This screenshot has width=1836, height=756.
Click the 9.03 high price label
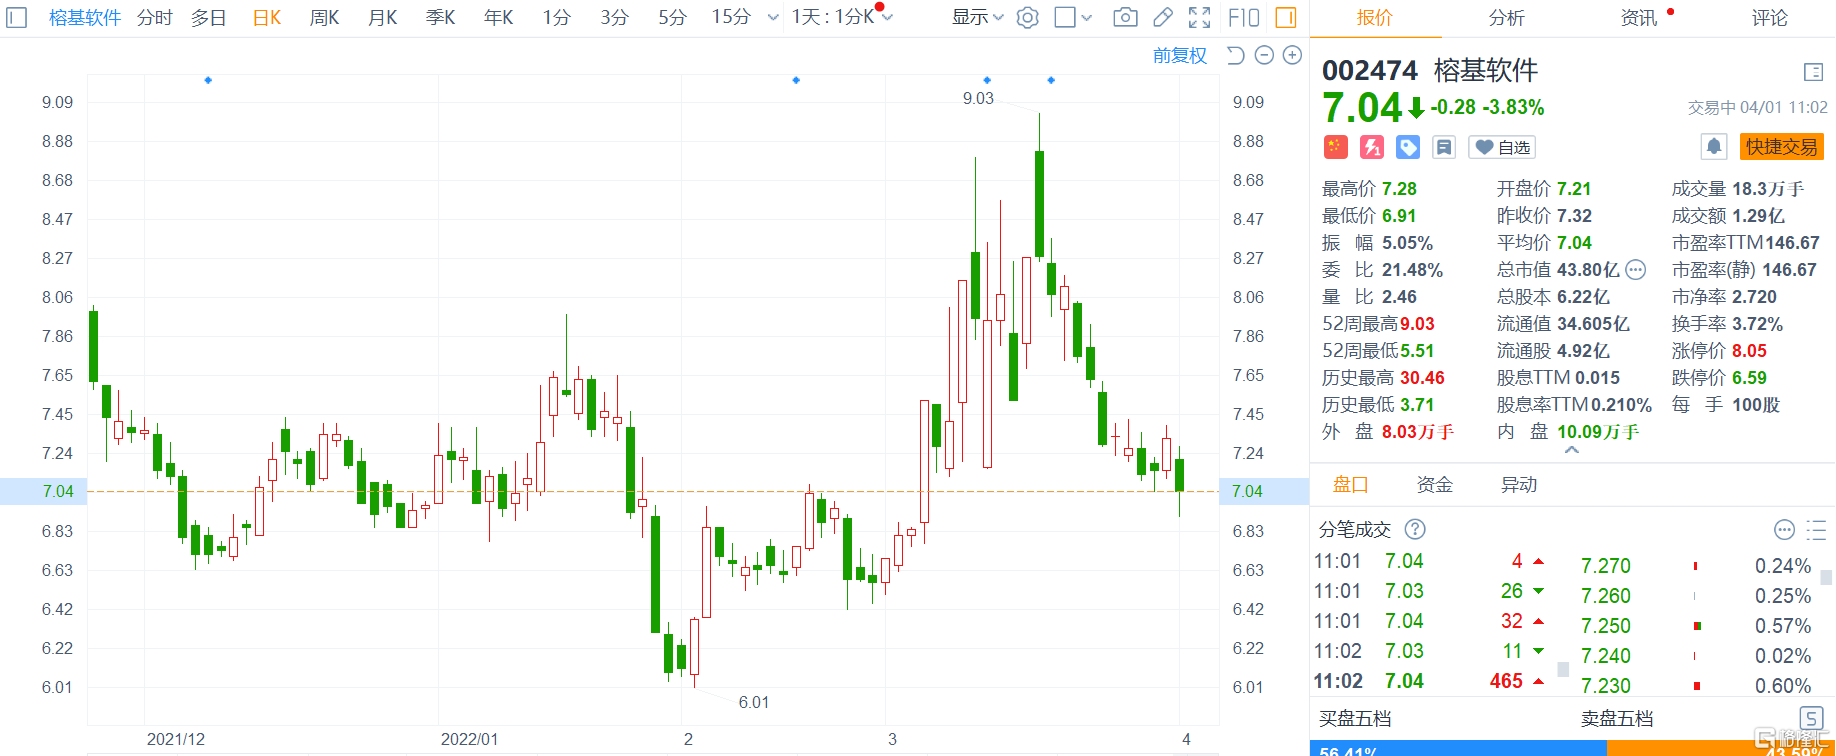point(978,98)
